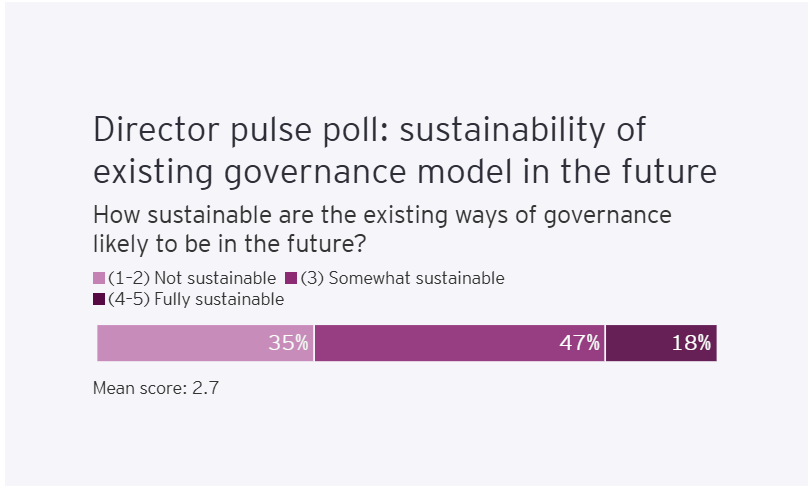Click the "Director pulse poll" title line

[370, 131]
